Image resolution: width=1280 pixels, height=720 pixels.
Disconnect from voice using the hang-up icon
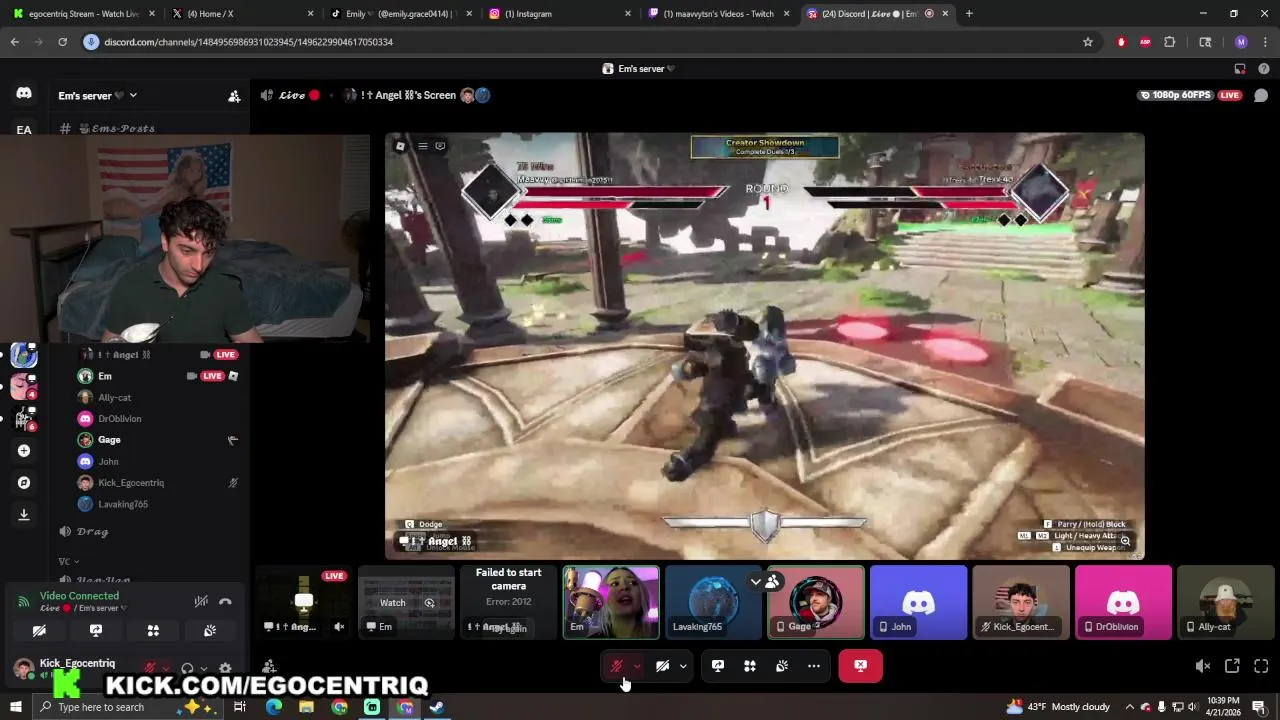point(225,601)
